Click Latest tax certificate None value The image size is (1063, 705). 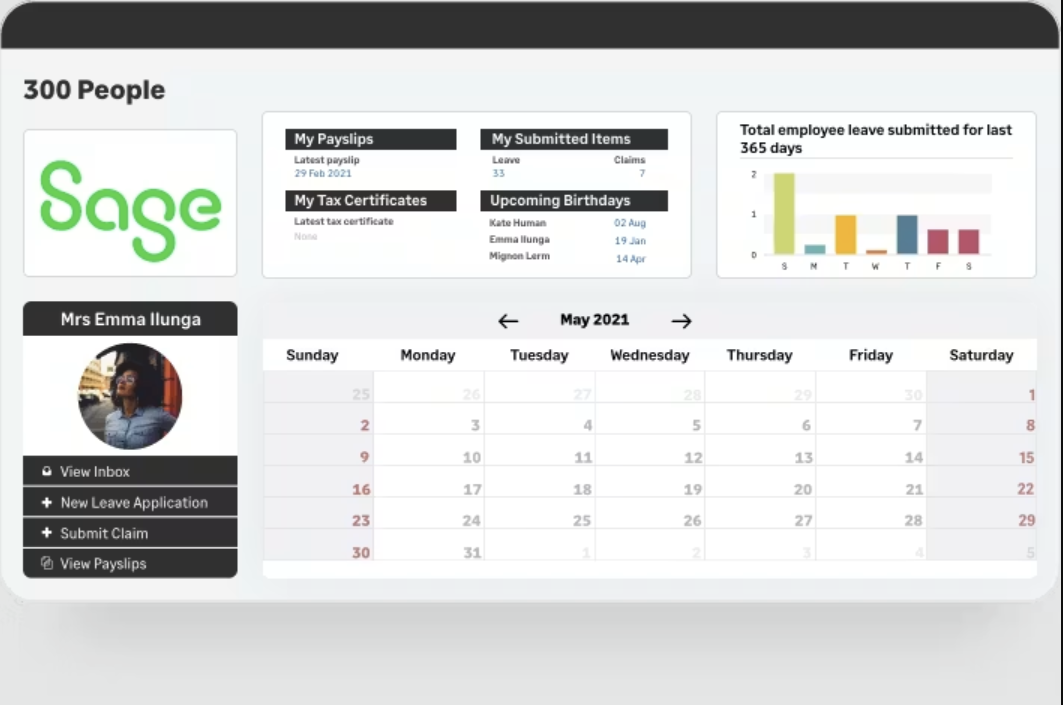point(305,237)
